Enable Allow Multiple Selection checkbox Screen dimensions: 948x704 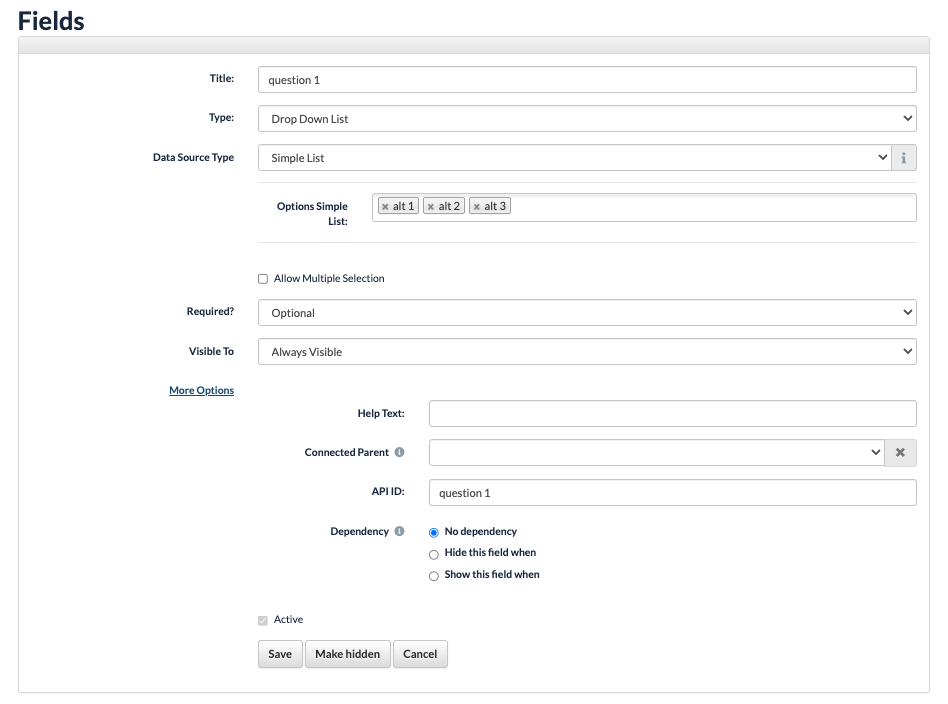(263, 279)
